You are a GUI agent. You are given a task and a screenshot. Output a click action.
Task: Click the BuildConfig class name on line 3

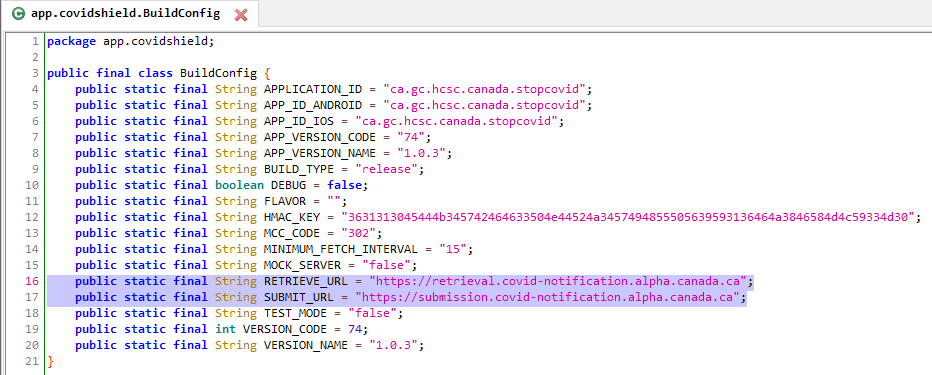pos(219,74)
